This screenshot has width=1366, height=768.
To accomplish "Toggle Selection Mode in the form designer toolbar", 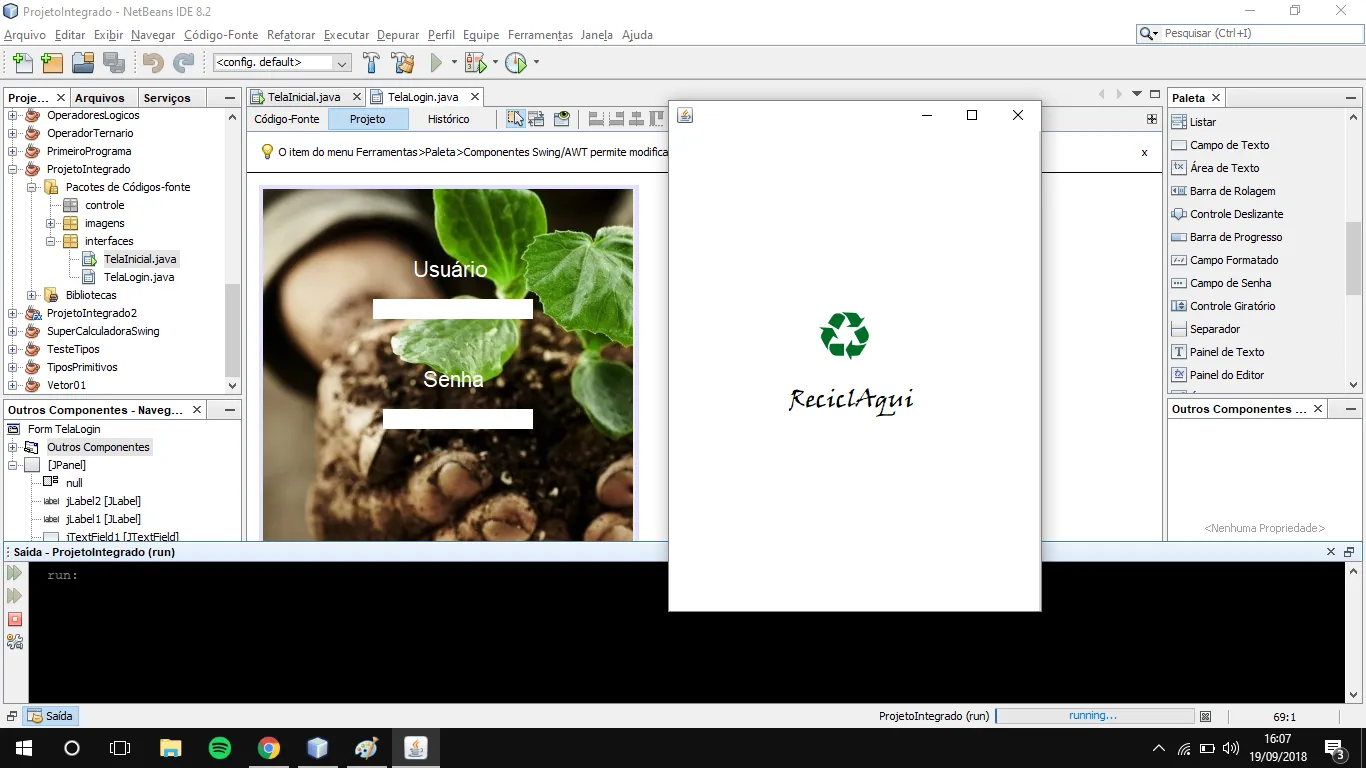I will click(515, 119).
